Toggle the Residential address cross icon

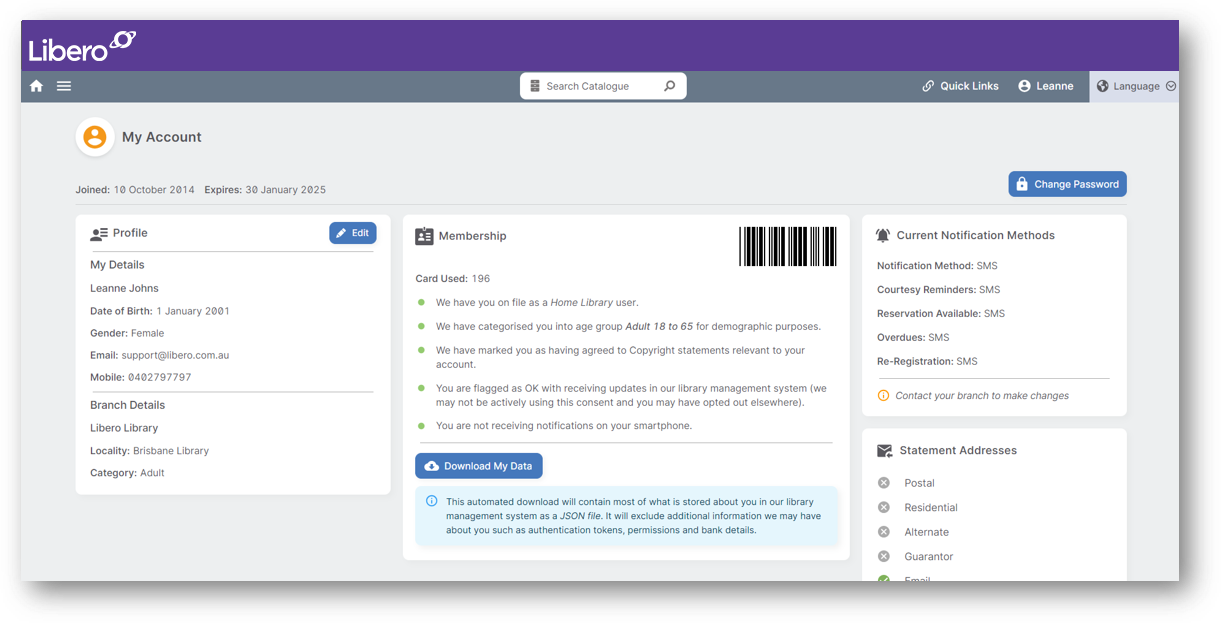[883, 507]
